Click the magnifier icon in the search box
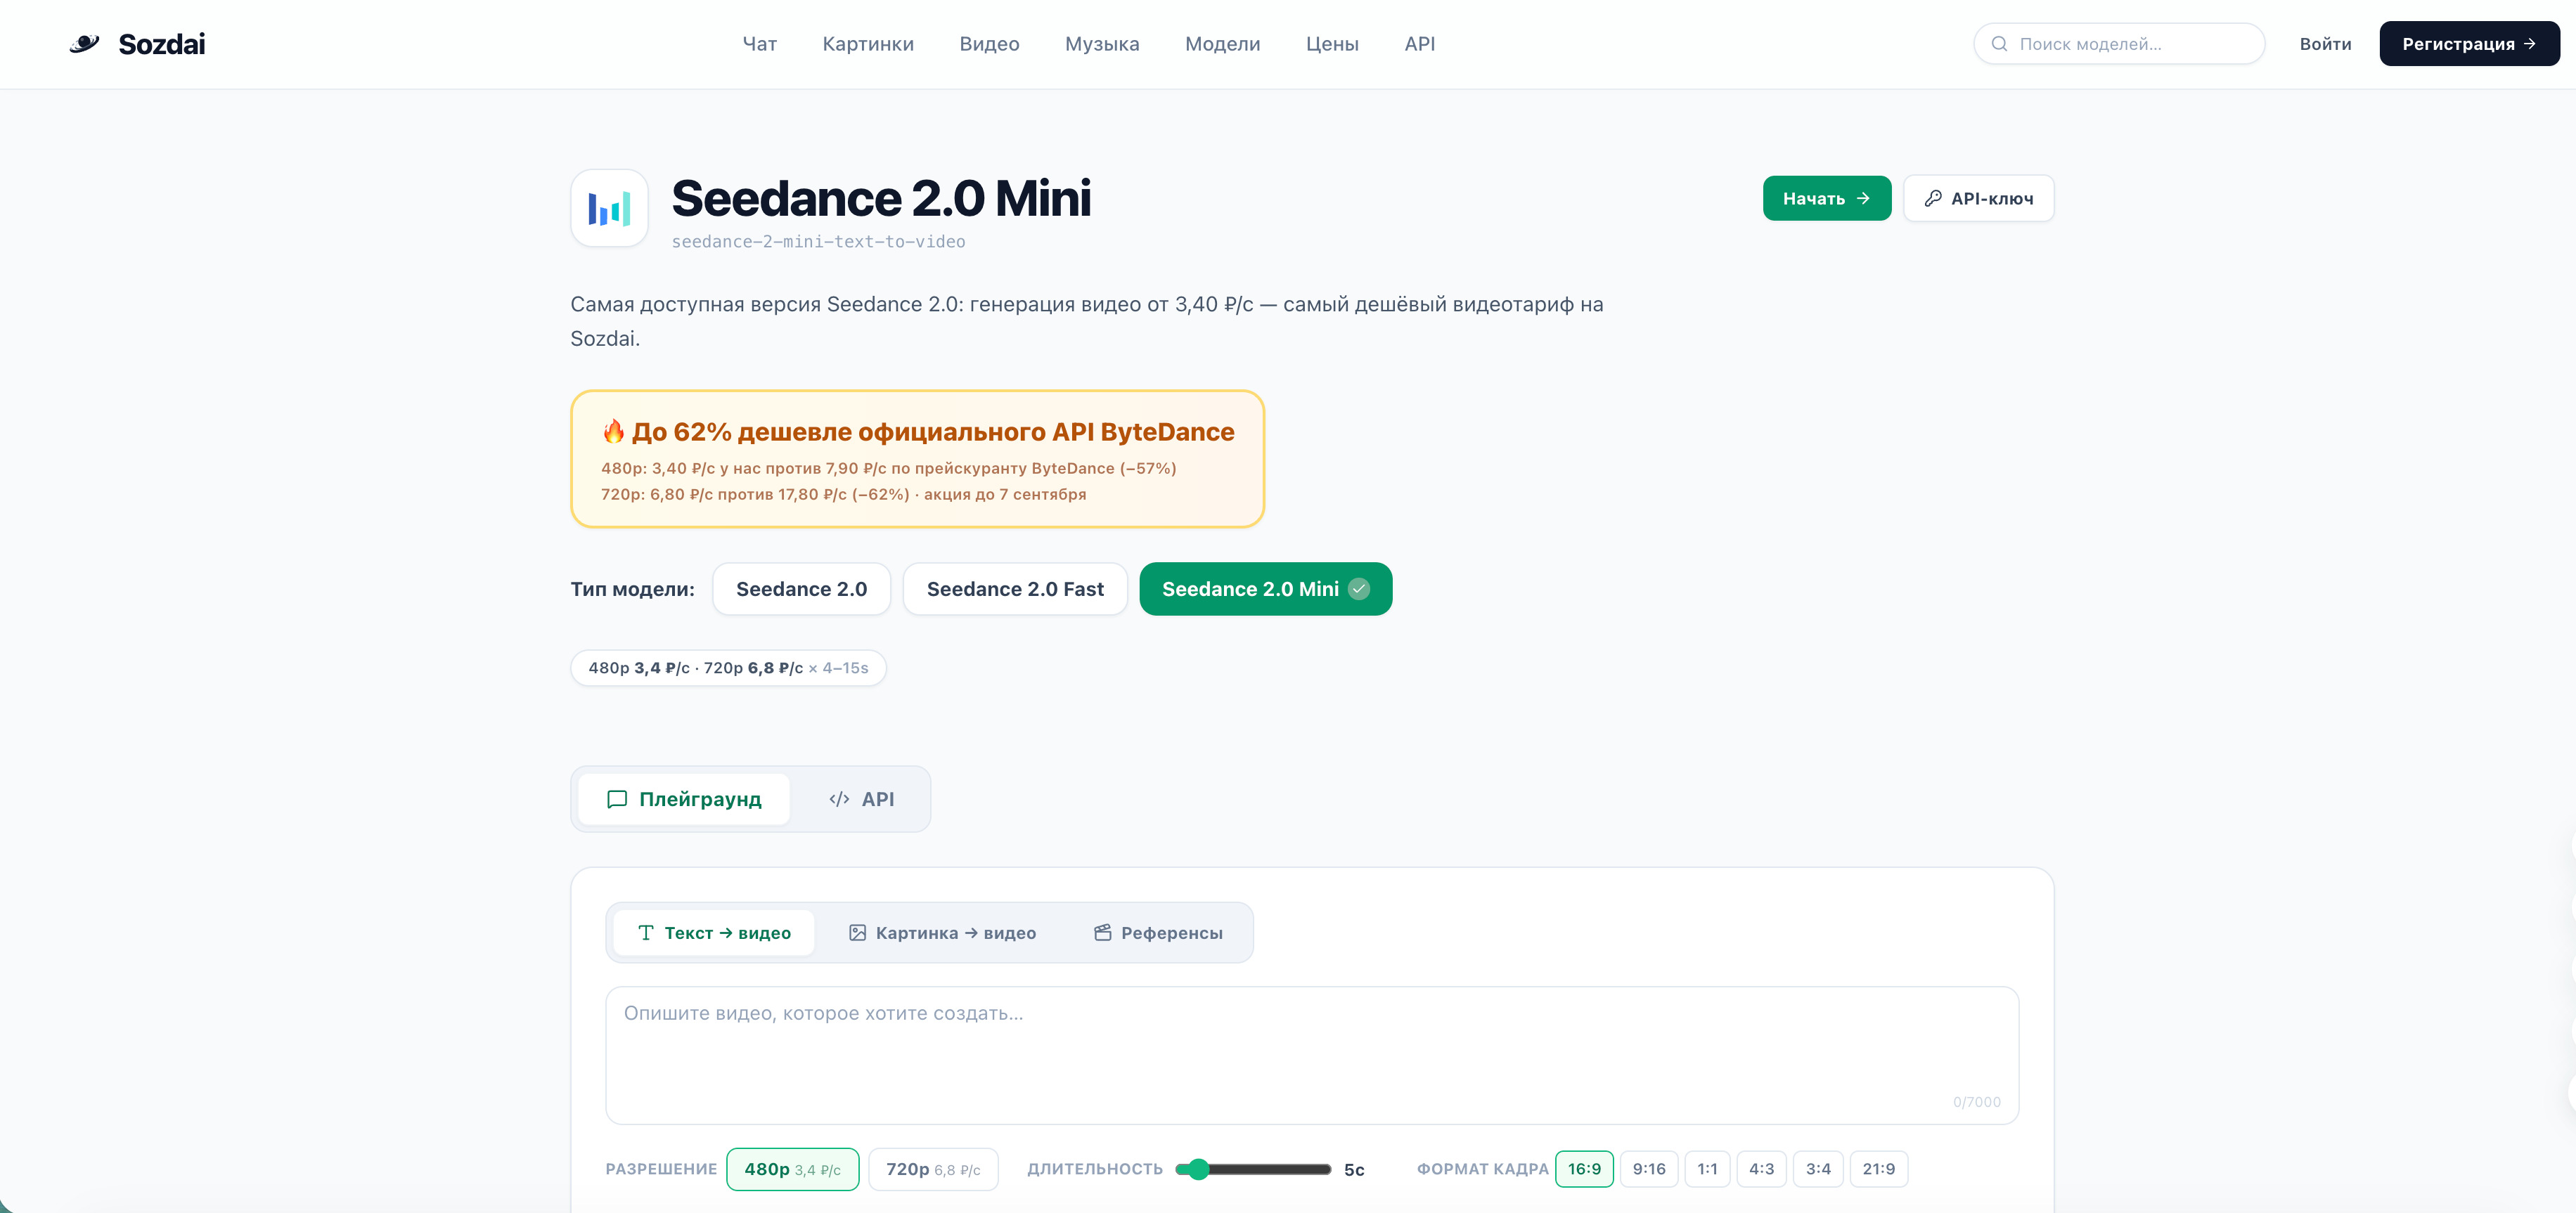The width and height of the screenshot is (2576, 1213). [1999, 44]
